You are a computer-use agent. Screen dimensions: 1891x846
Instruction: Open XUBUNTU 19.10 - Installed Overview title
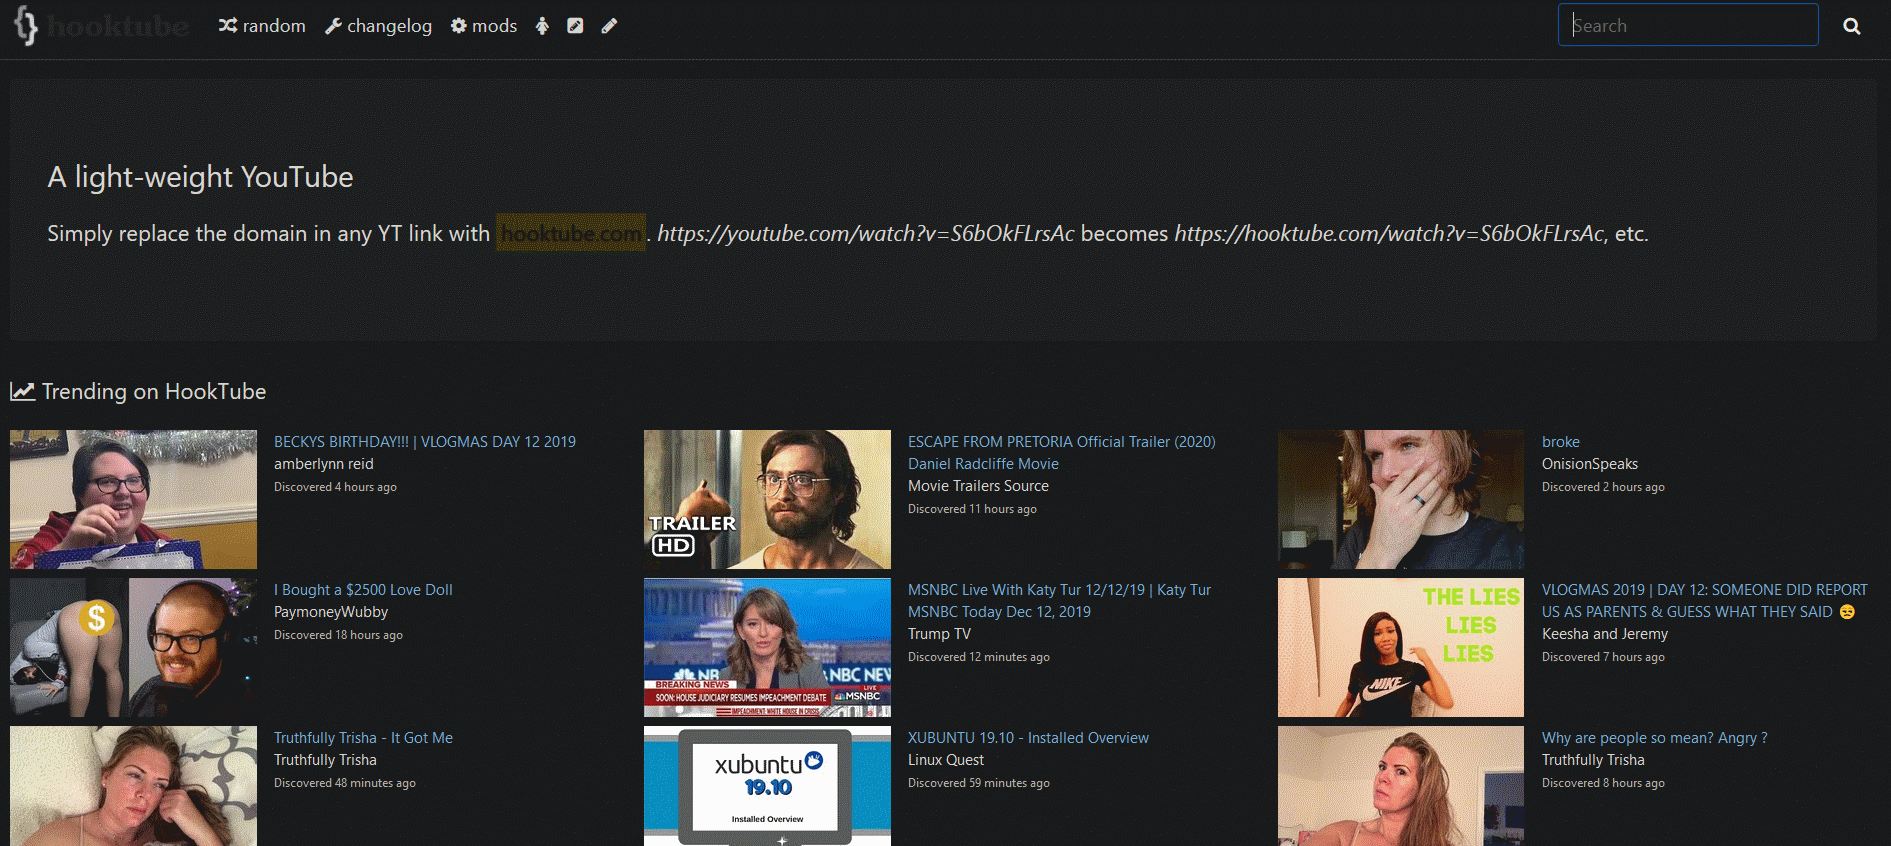(1028, 737)
